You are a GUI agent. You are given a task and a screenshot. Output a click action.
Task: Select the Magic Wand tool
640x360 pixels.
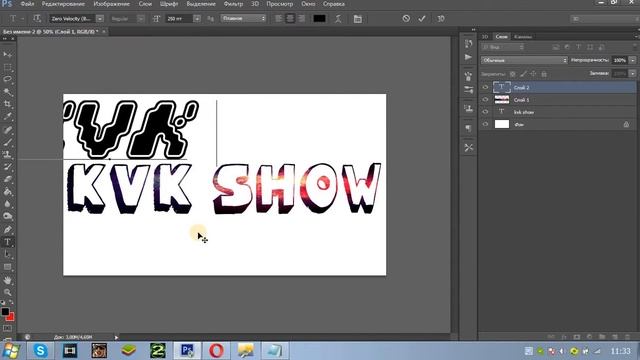pyautogui.click(x=7, y=92)
